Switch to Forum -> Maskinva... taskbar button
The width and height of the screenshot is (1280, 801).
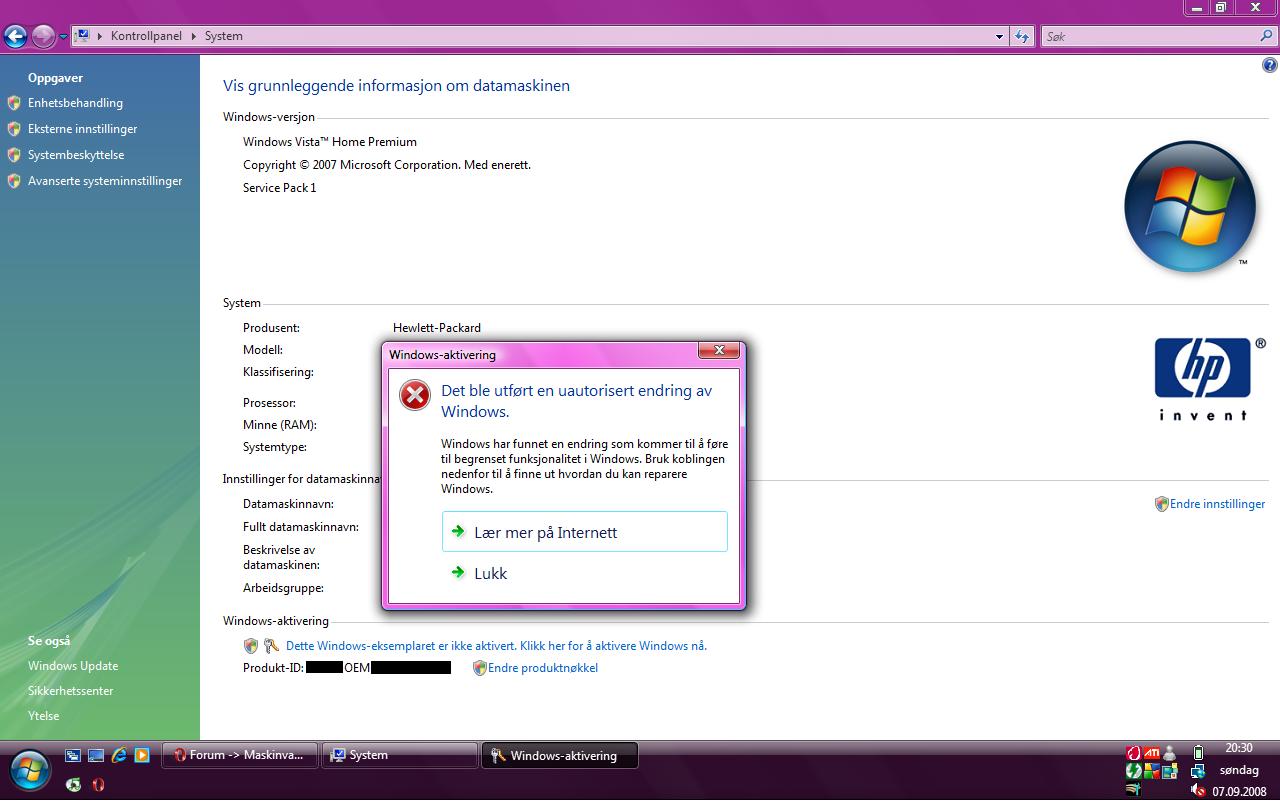pos(240,756)
